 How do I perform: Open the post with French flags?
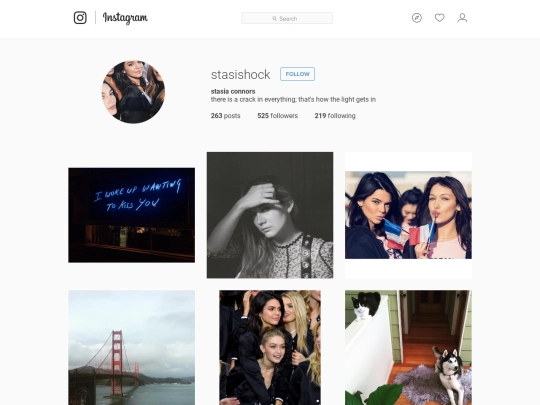pos(408,215)
